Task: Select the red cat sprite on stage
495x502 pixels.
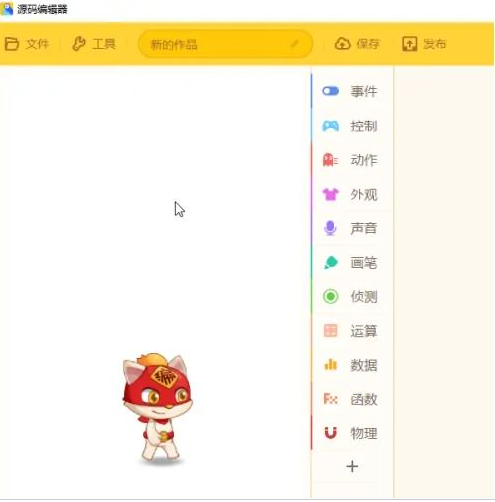Action: (157, 408)
